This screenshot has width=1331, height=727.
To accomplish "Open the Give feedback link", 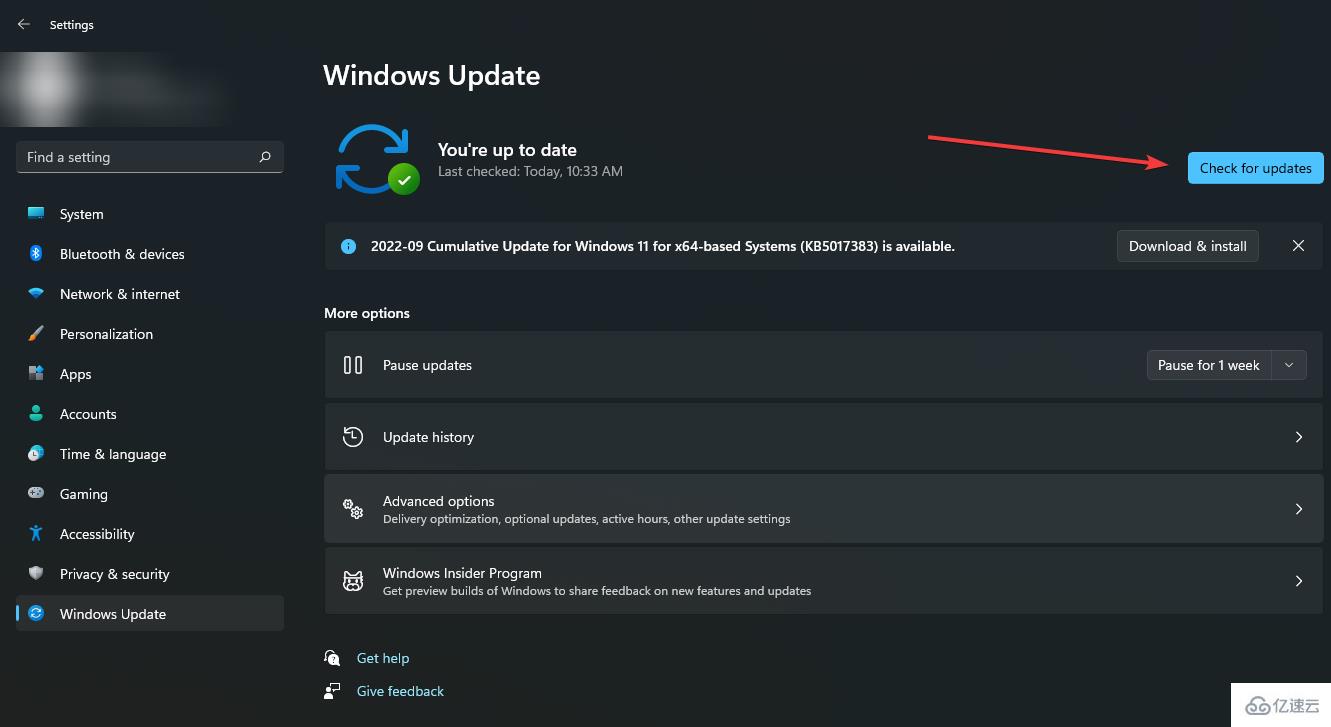I will point(400,691).
